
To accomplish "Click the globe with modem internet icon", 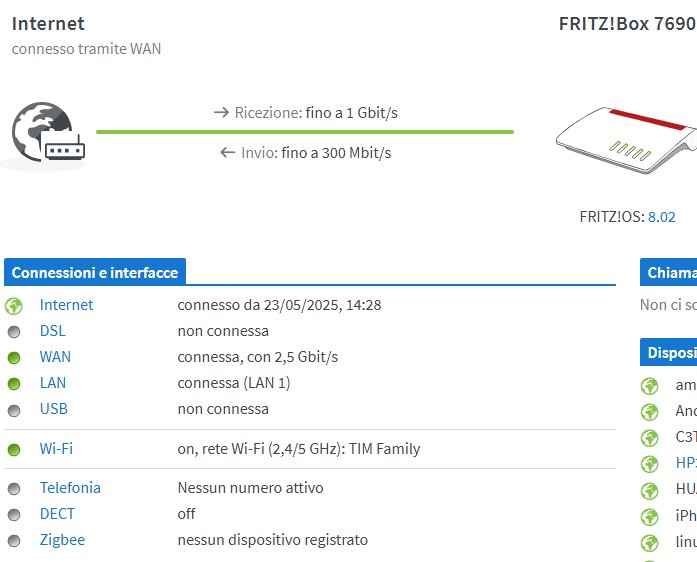I will click(x=48, y=132).
